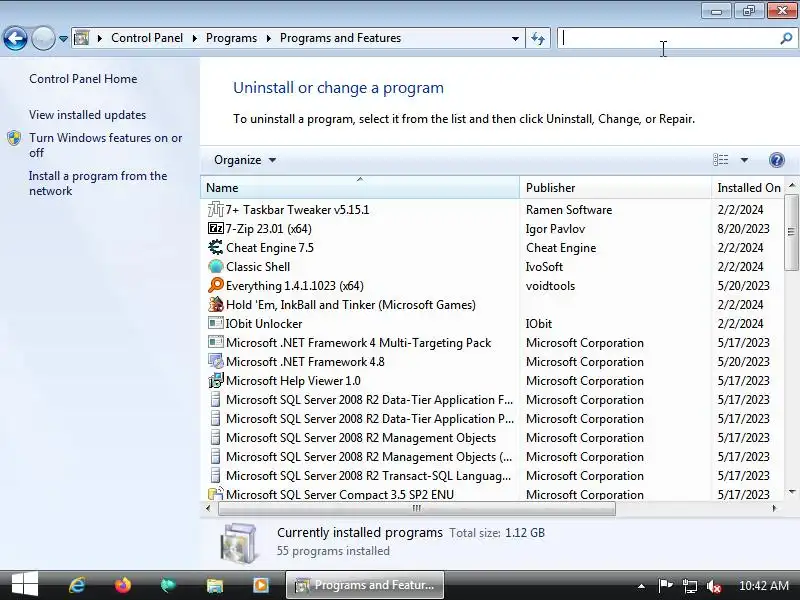Click the SQL Server Transact-SQL Language icon
Image resolution: width=800 pixels, height=600 pixels.
coord(216,476)
